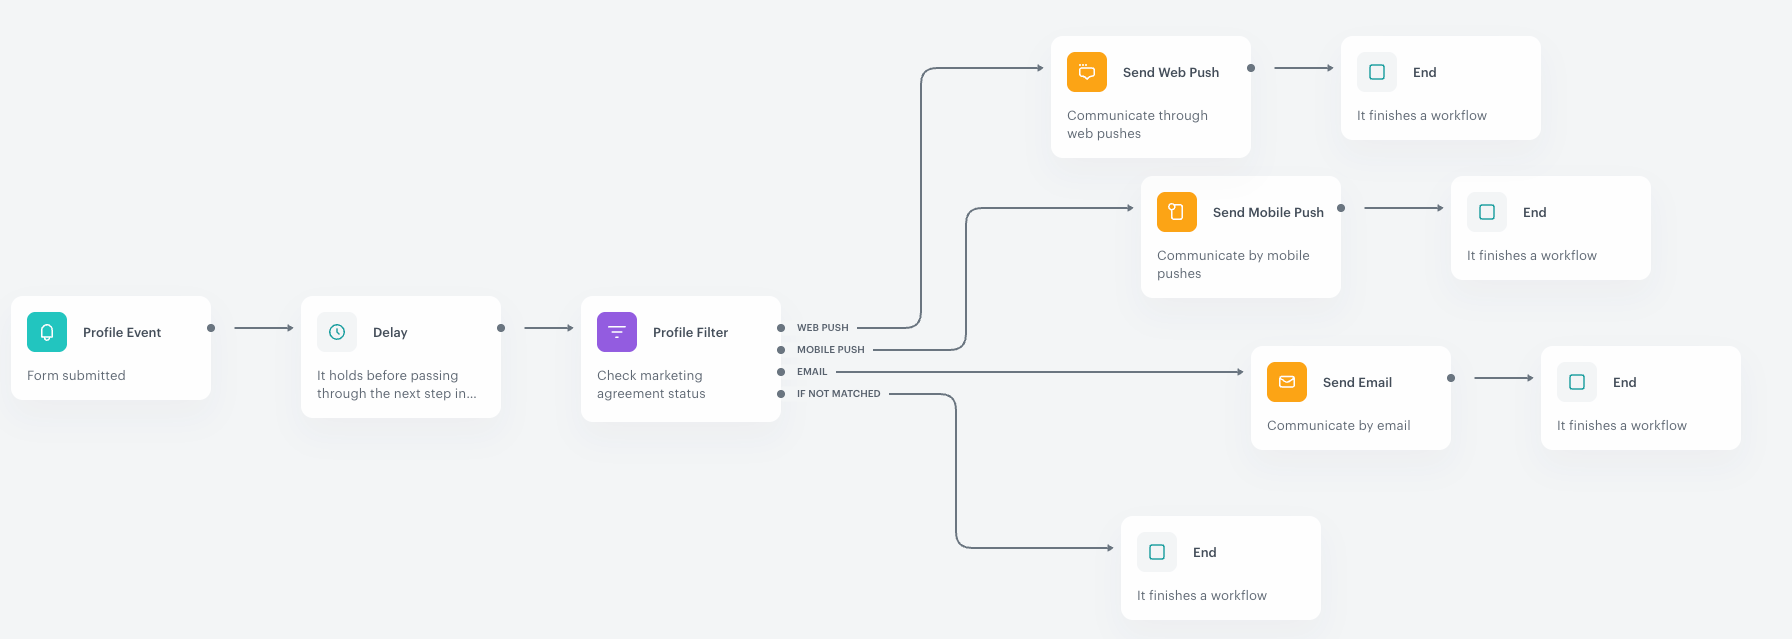Click End icon connected to Send Email

pos(1577,382)
